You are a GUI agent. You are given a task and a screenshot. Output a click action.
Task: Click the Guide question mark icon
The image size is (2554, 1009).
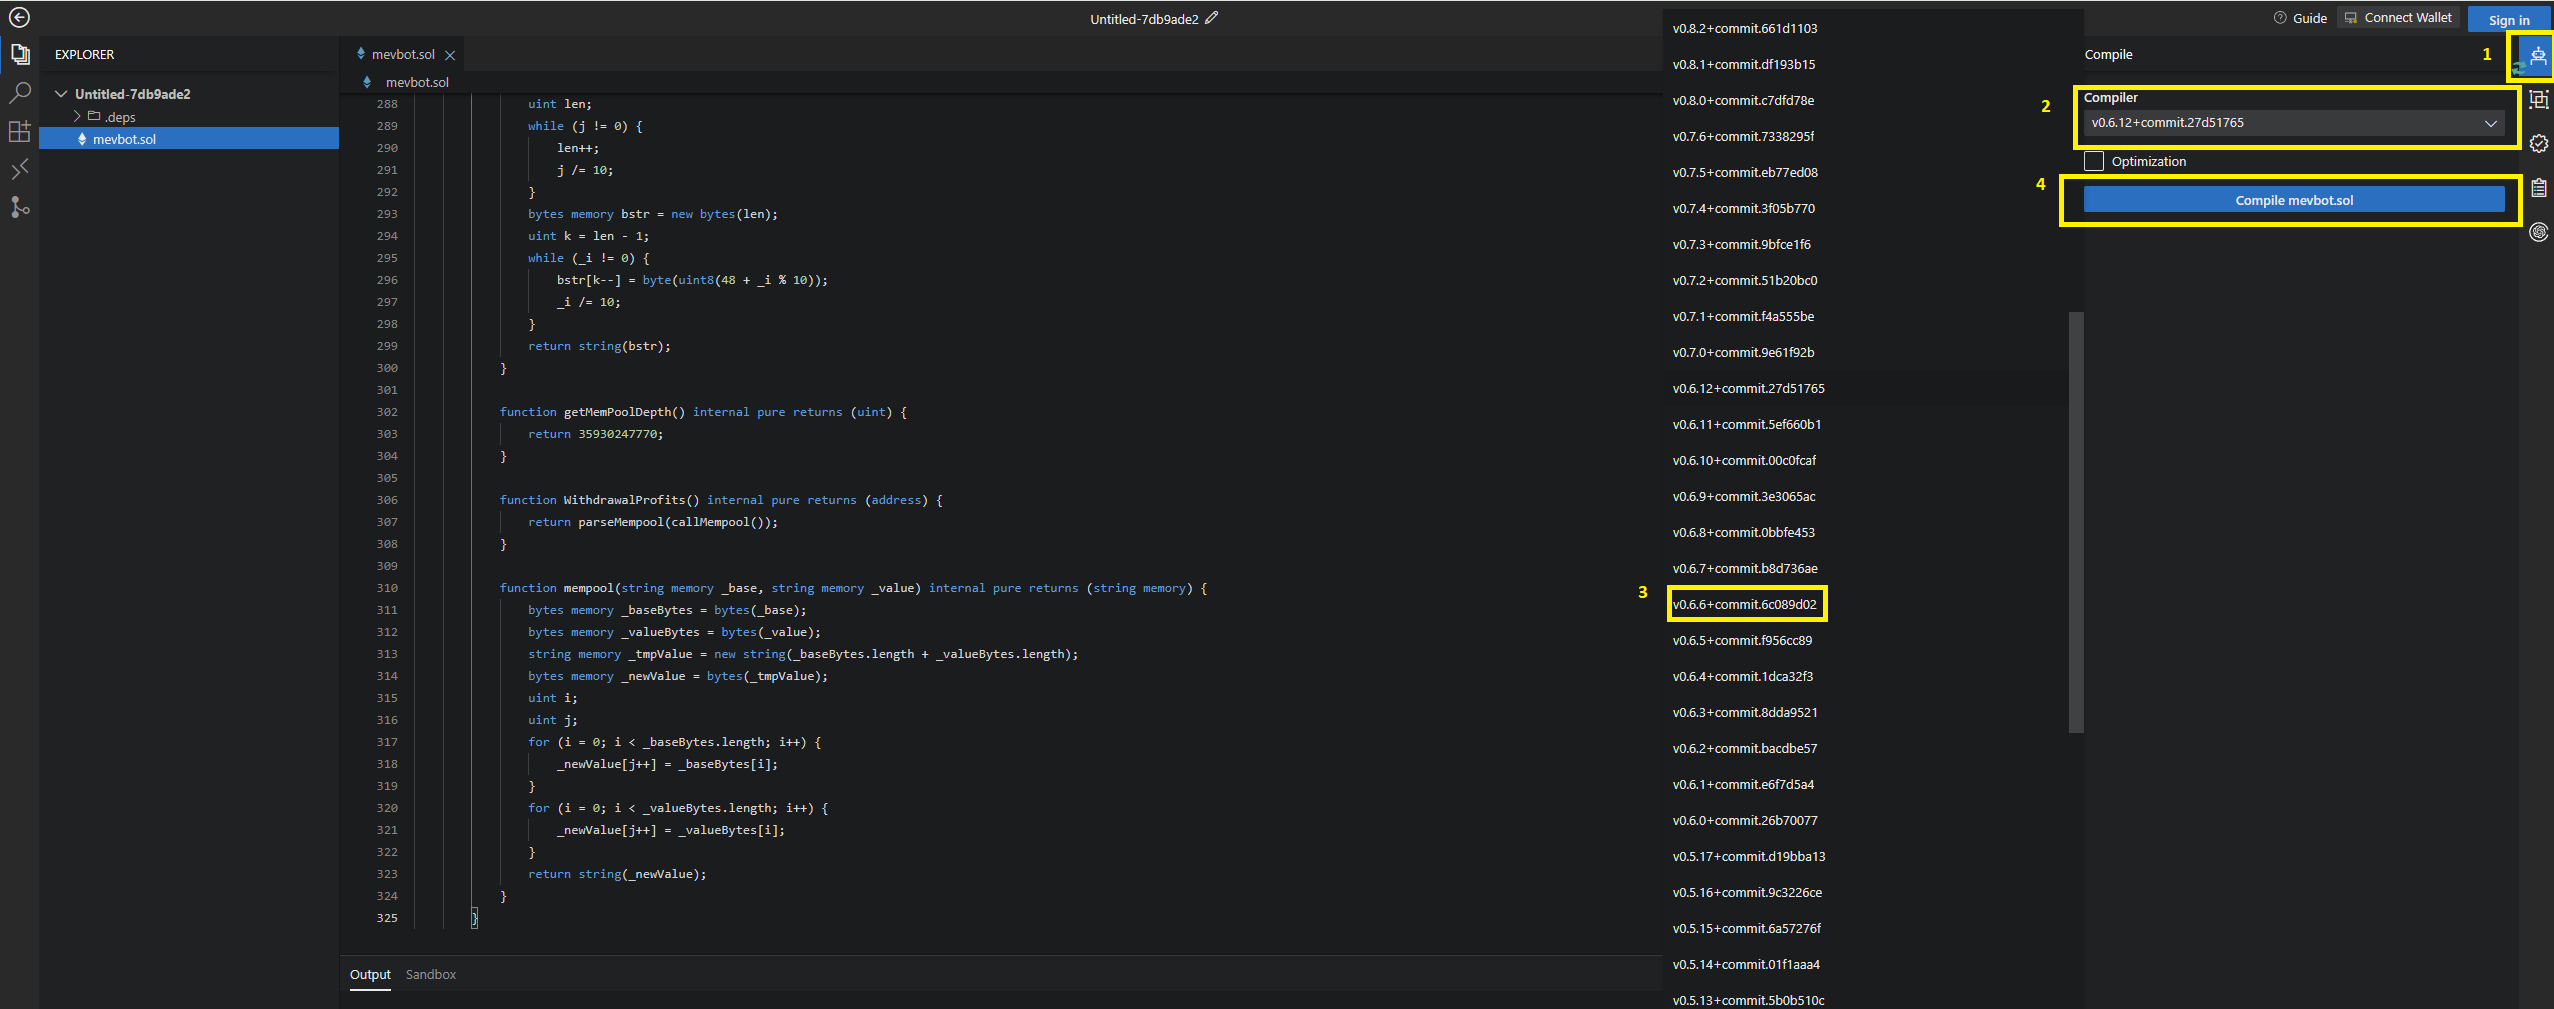[2280, 18]
